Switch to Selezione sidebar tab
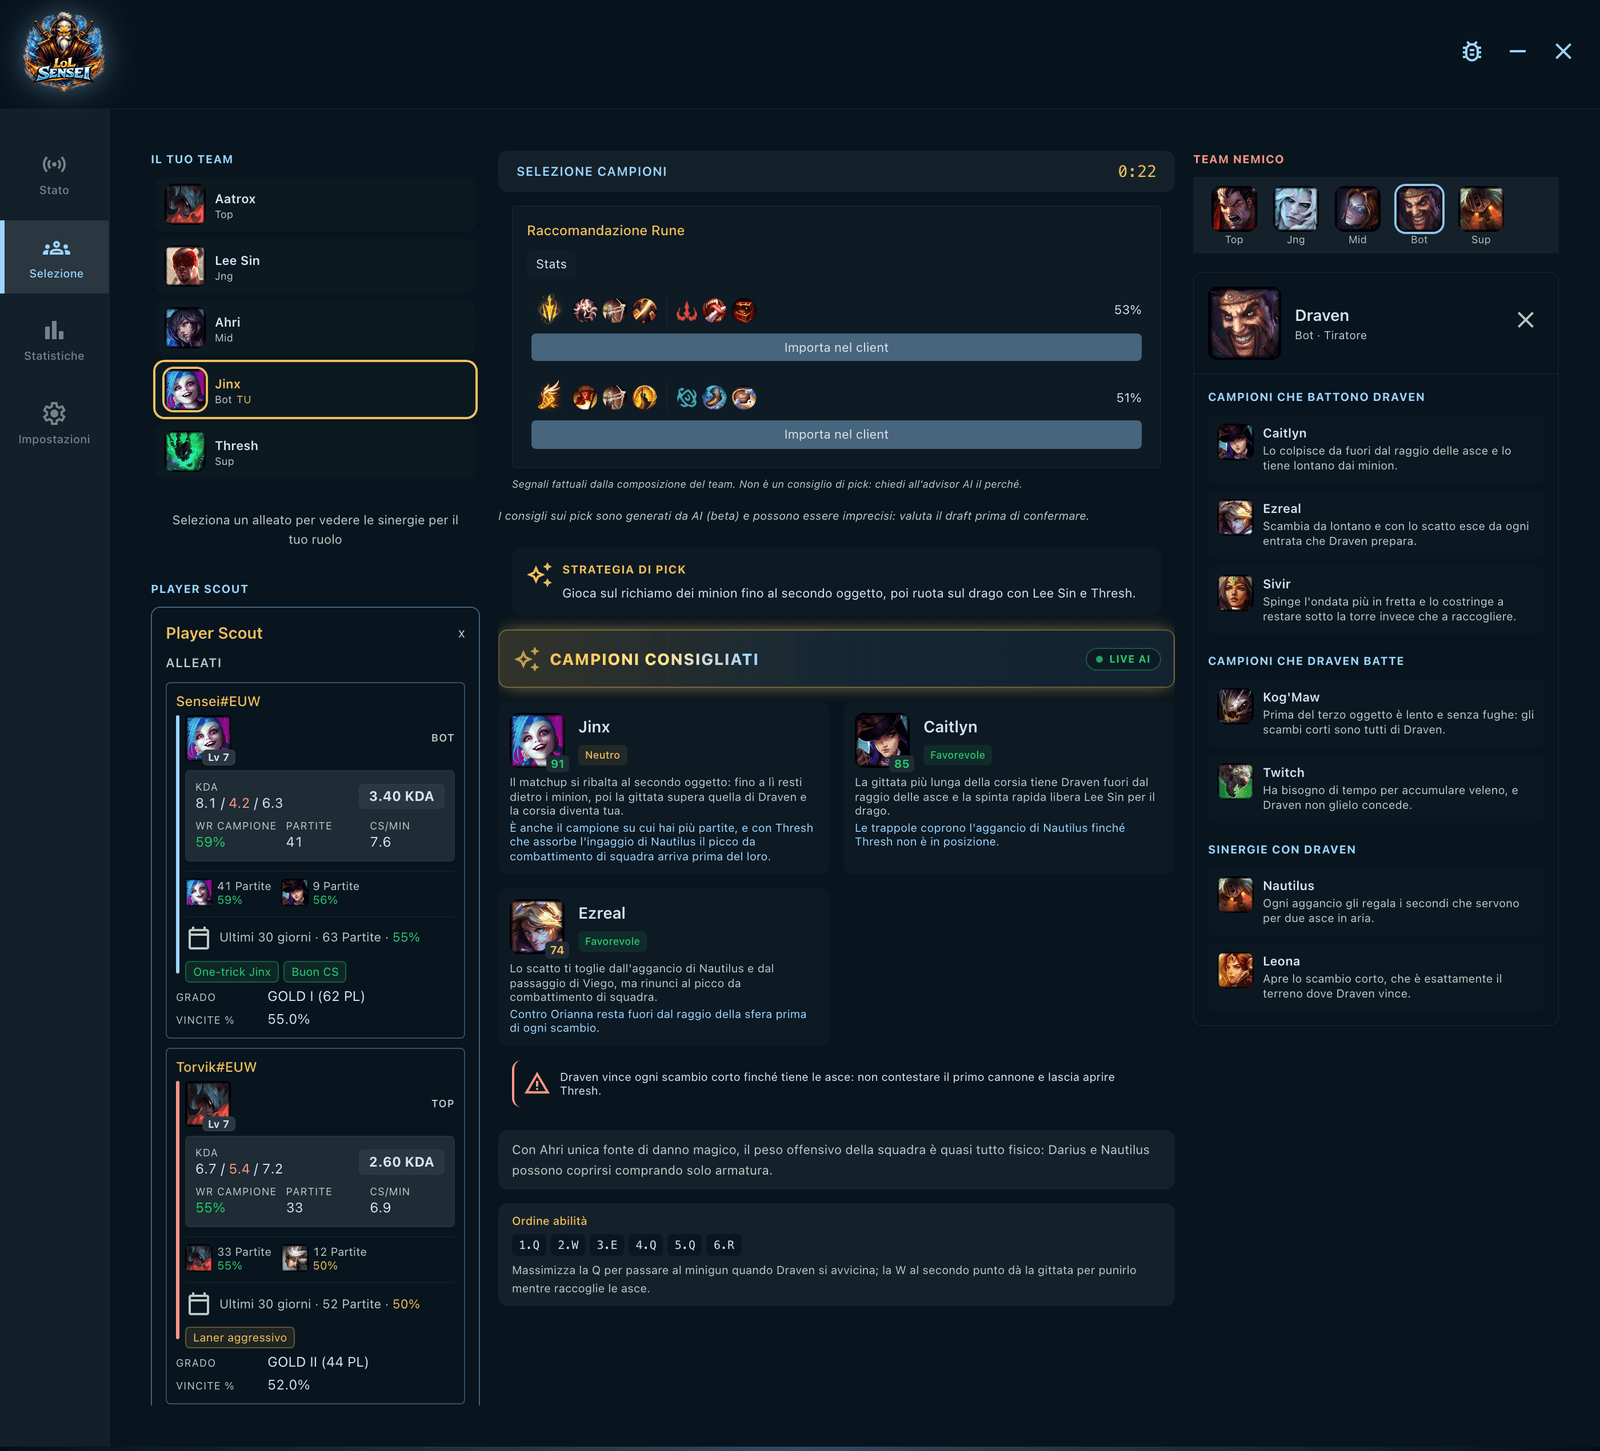Viewport: 1600px width, 1451px height. 56,258
